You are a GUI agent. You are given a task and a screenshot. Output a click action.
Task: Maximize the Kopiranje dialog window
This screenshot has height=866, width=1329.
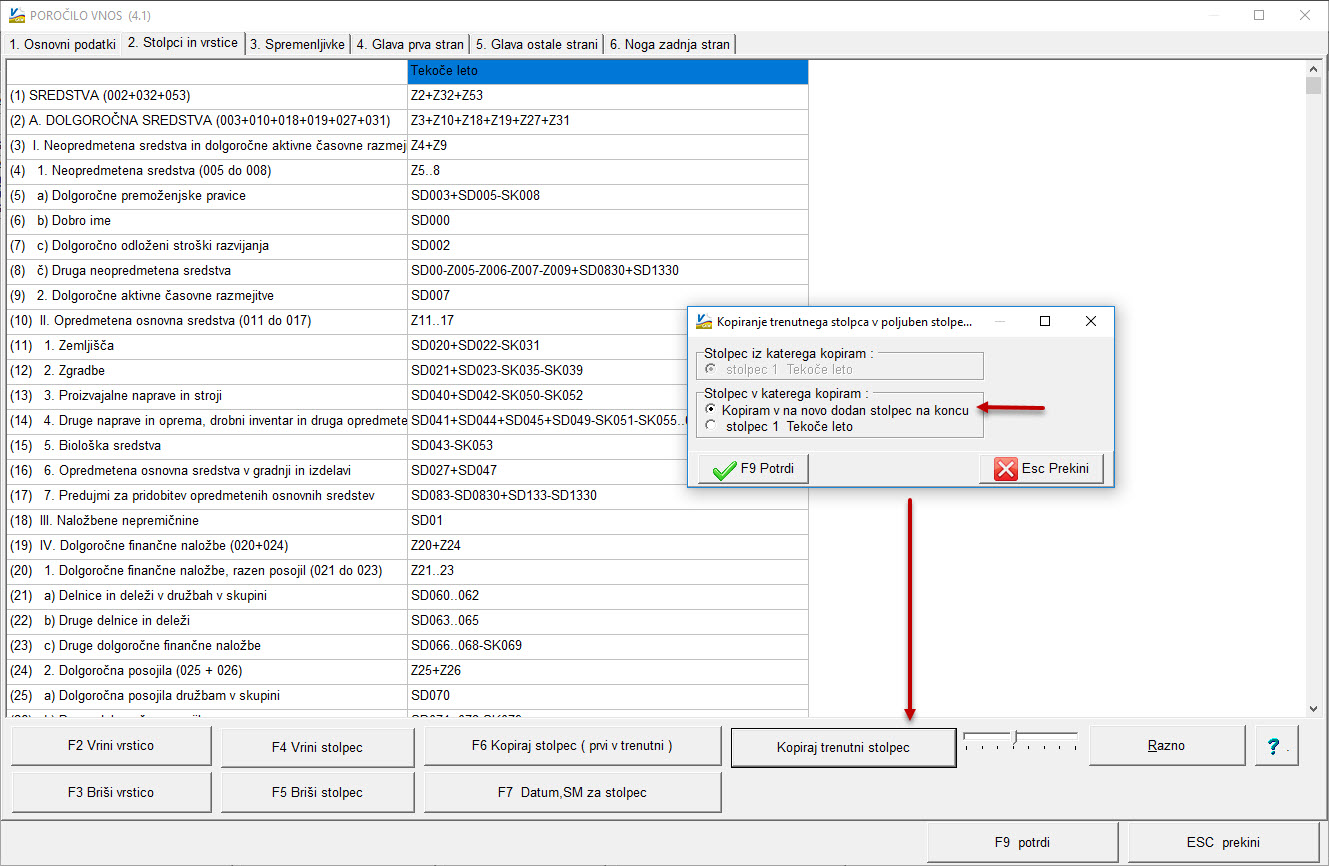pyautogui.click(x=1045, y=321)
